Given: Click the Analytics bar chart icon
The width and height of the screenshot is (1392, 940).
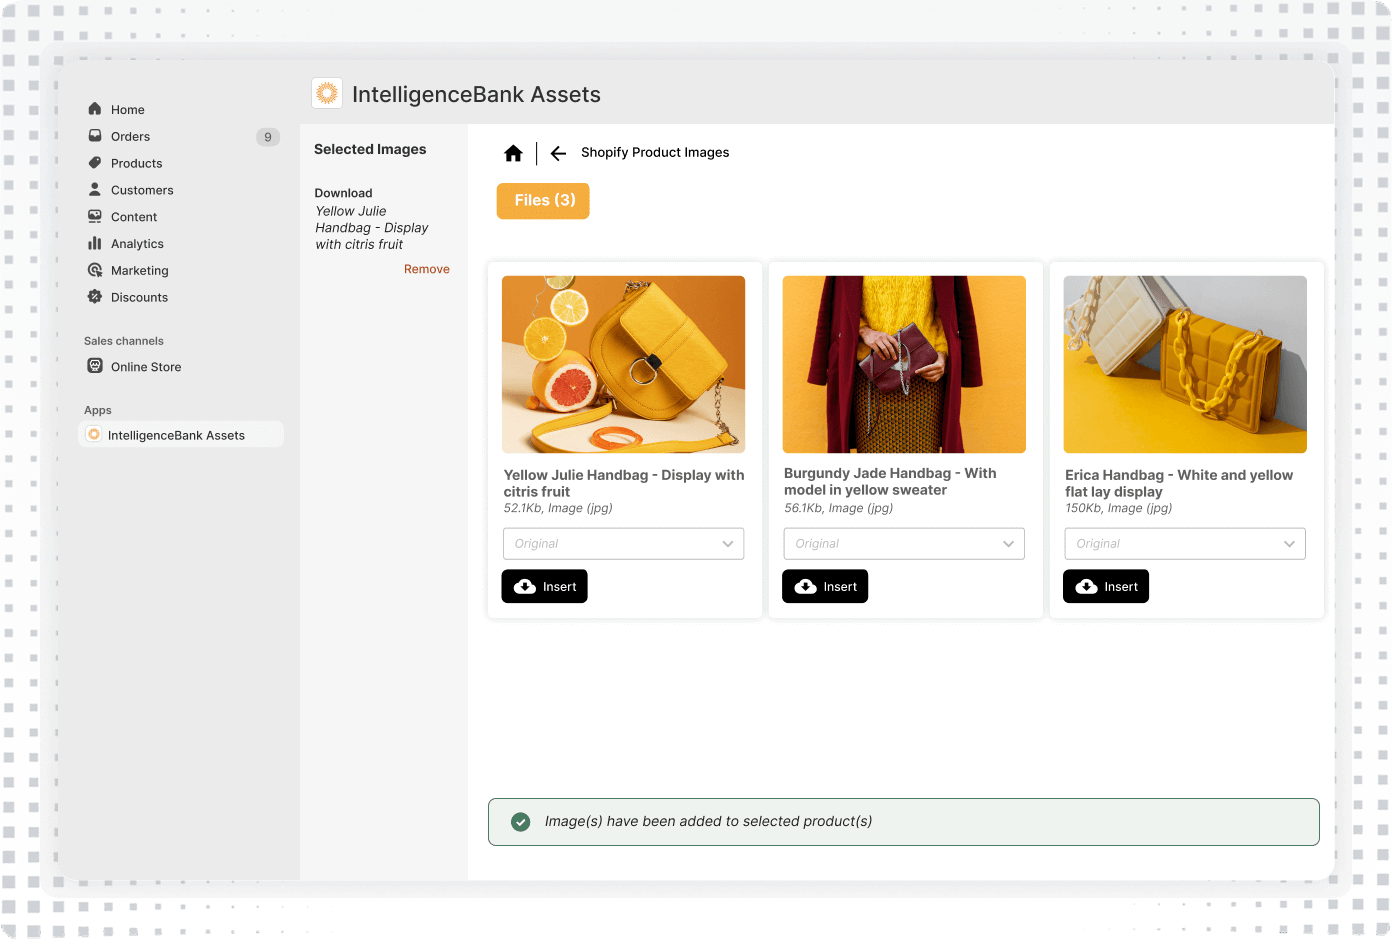Looking at the screenshot, I should pos(95,243).
